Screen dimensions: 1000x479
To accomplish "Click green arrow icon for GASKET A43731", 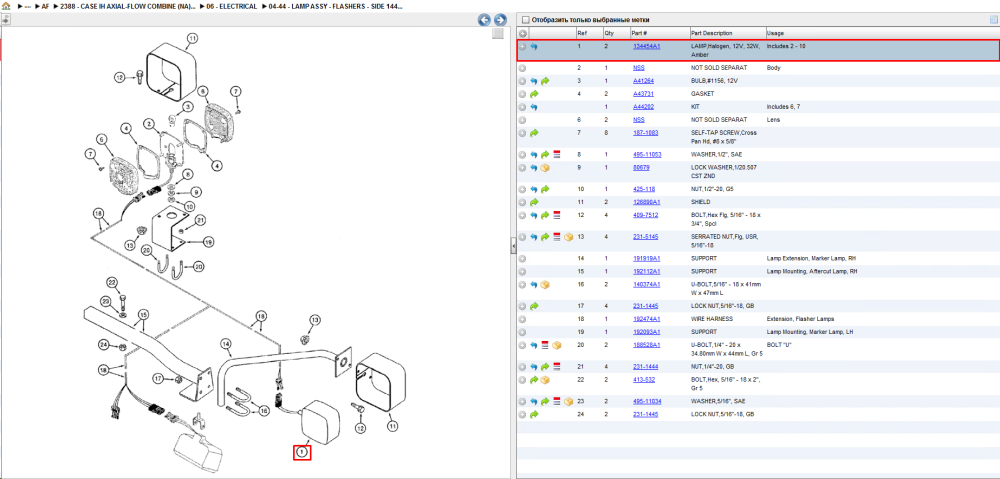I will pyautogui.click(x=534, y=94).
